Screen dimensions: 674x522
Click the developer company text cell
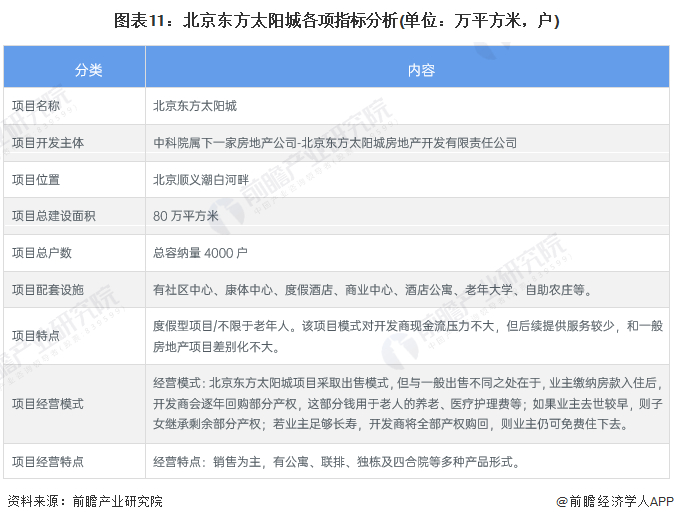[x=335, y=143]
